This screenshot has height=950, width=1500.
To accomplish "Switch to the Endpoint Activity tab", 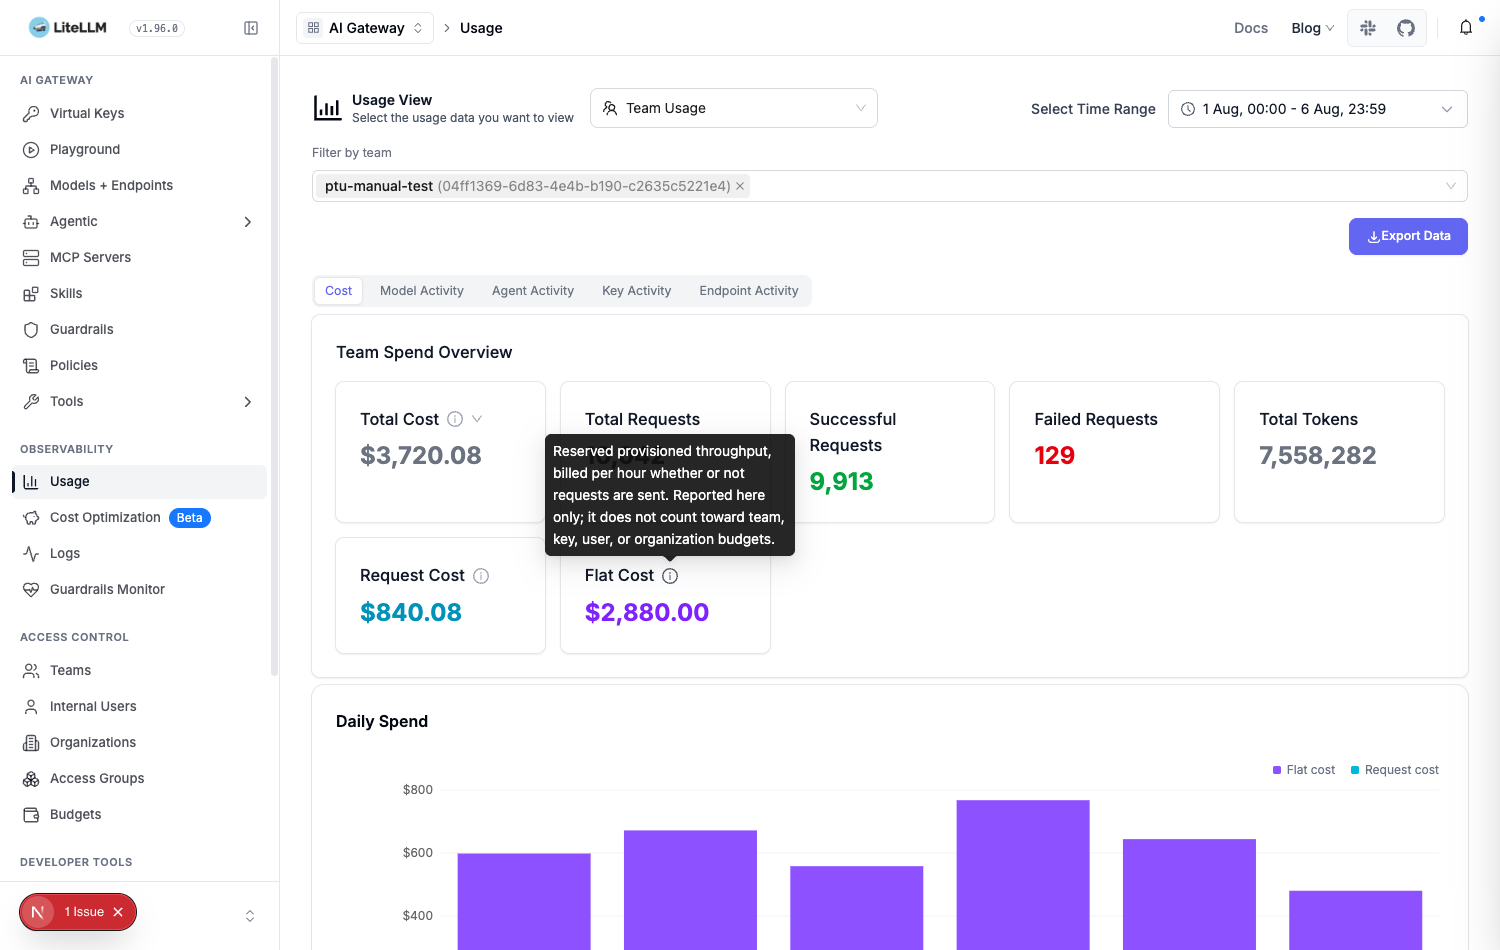I will (749, 291).
